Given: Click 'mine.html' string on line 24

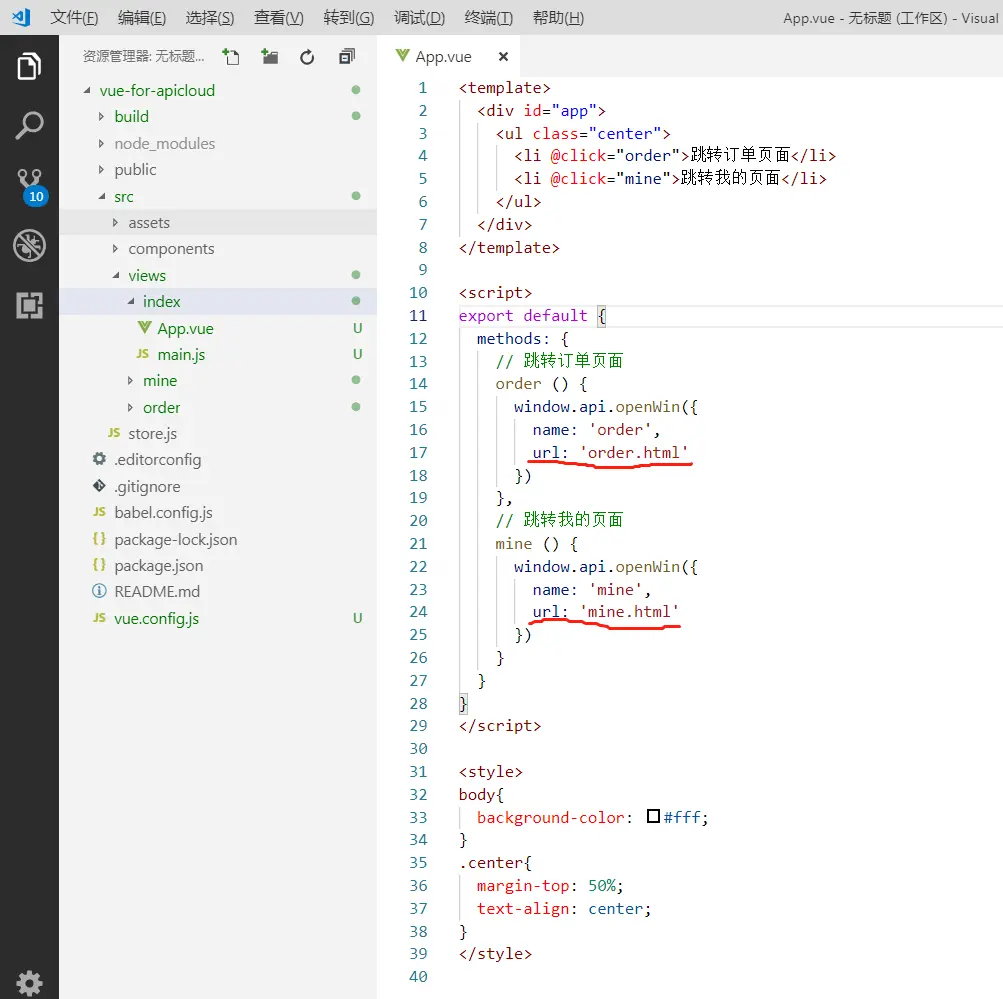Looking at the screenshot, I should click(x=629, y=611).
